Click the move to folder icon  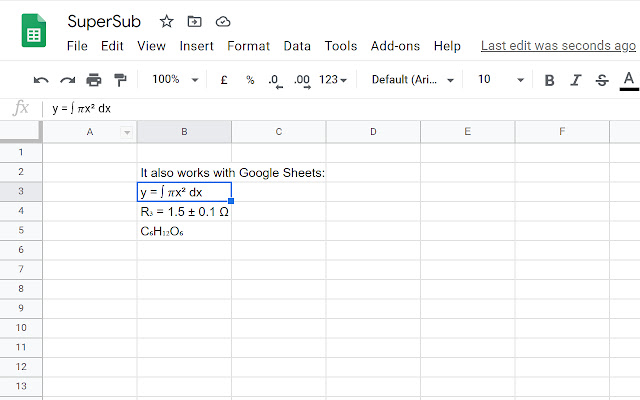pos(194,21)
